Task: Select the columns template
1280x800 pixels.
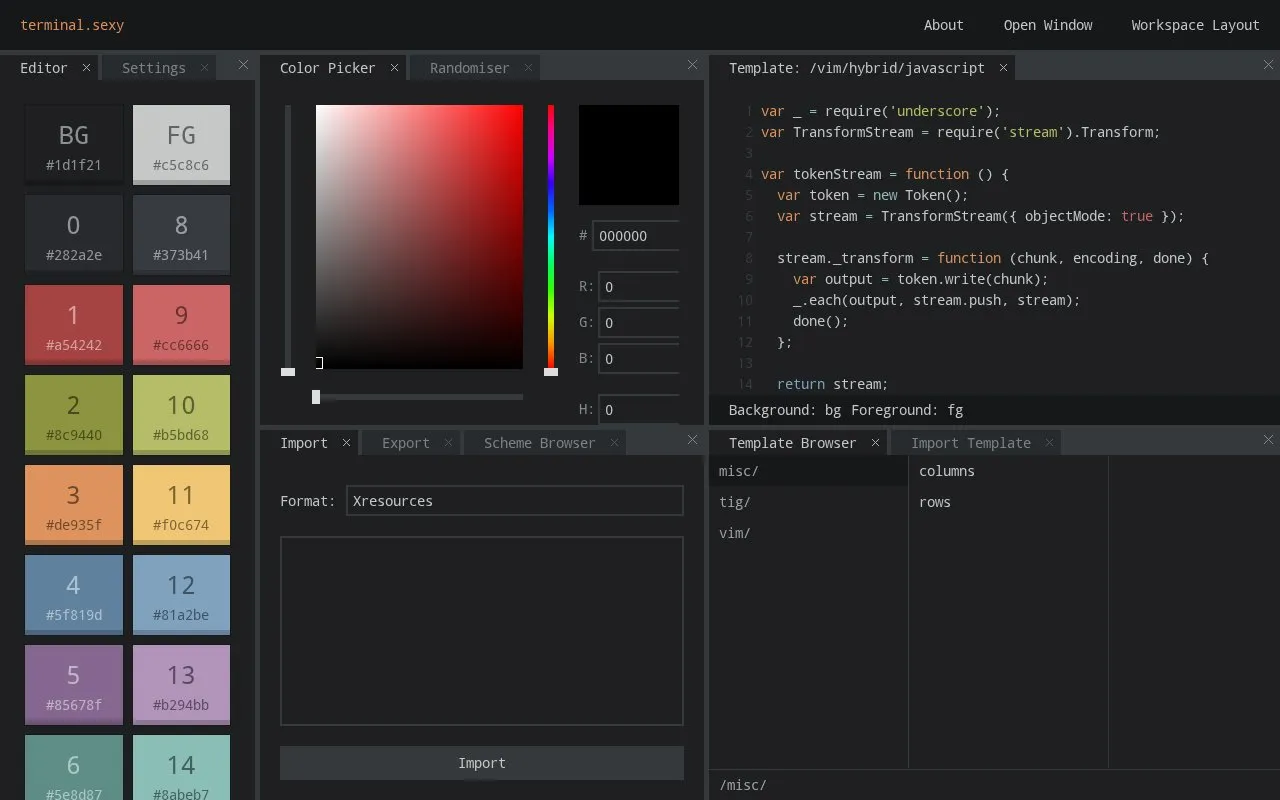Action: [1008, 471]
